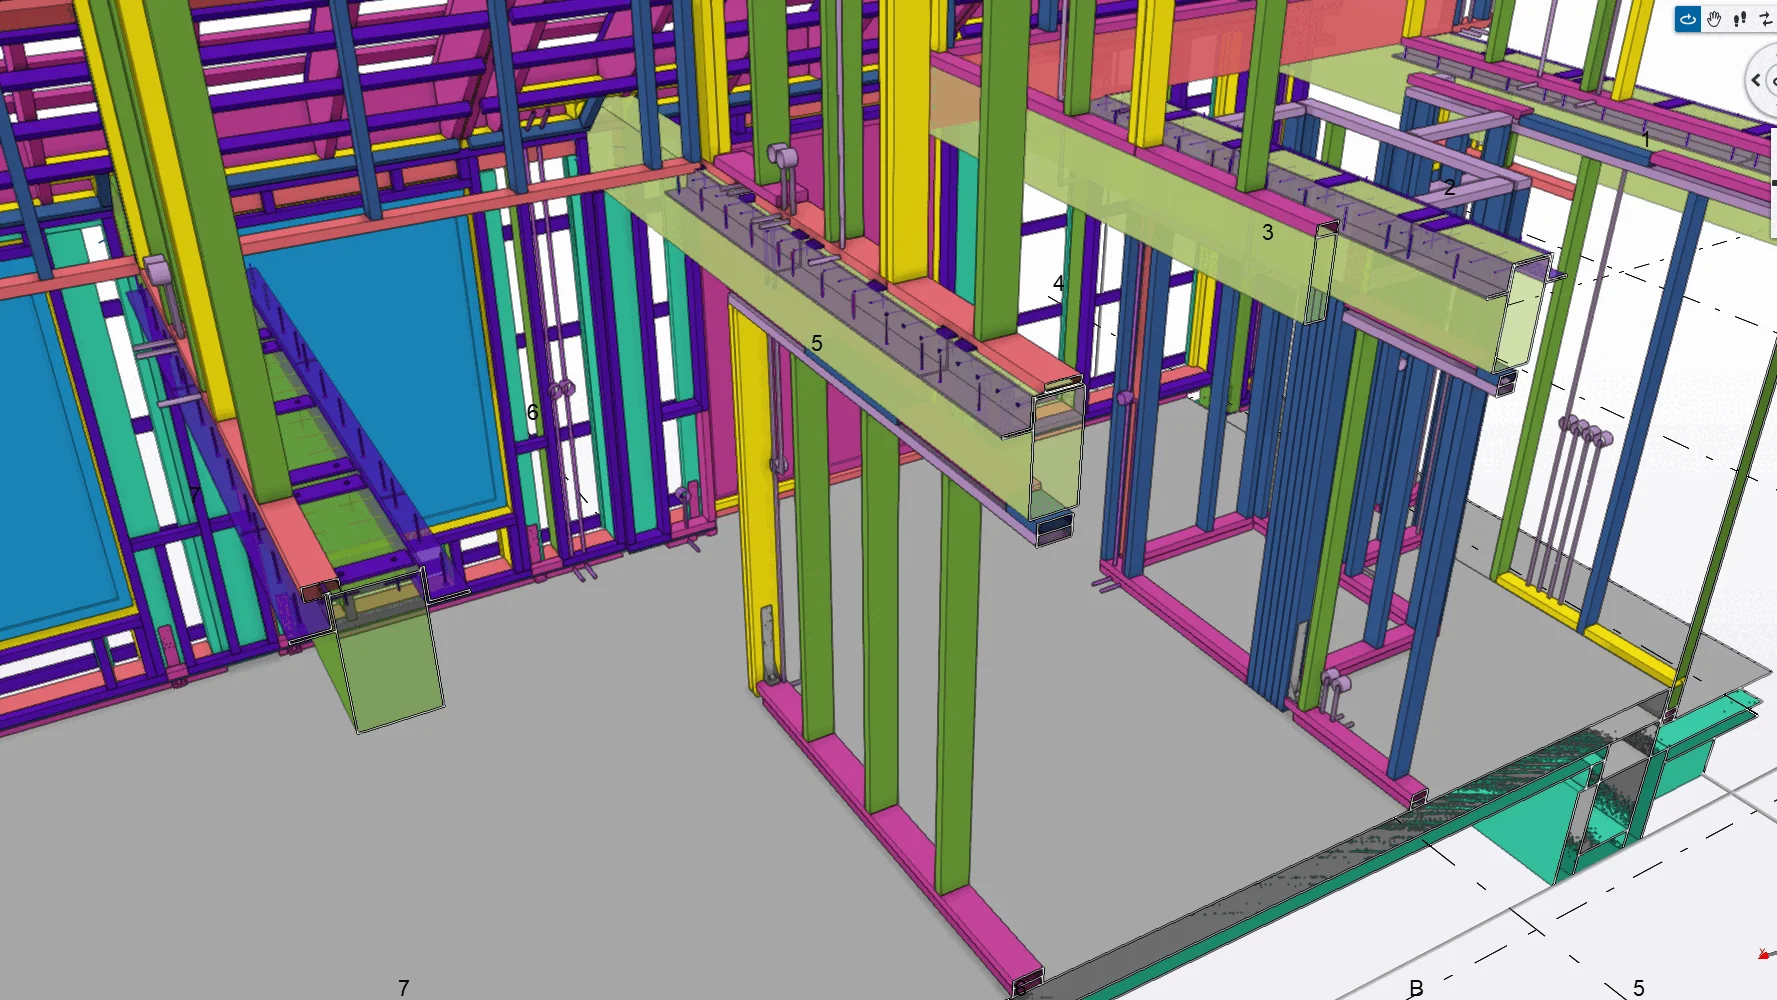Click the red X axis arrow
The width and height of the screenshot is (1777, 1000).
[x=1764, y=955]
